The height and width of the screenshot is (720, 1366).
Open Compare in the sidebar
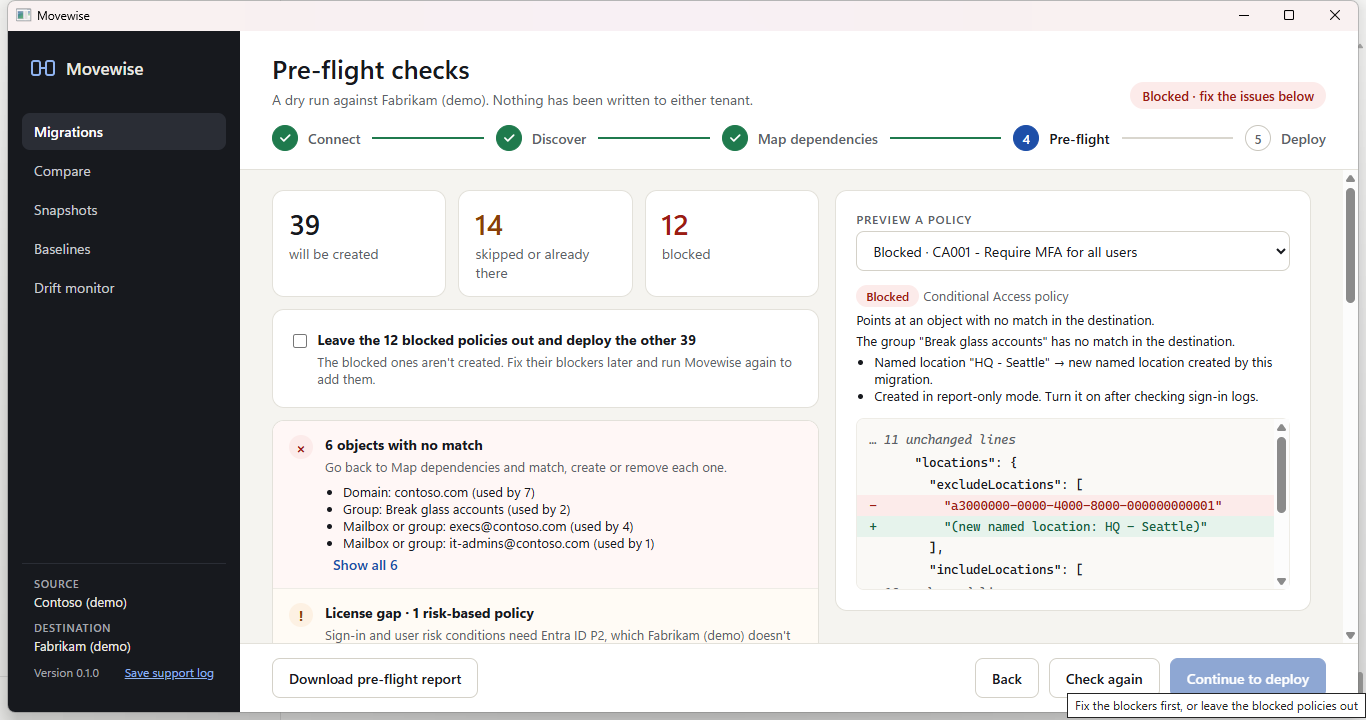pos(124,171)
